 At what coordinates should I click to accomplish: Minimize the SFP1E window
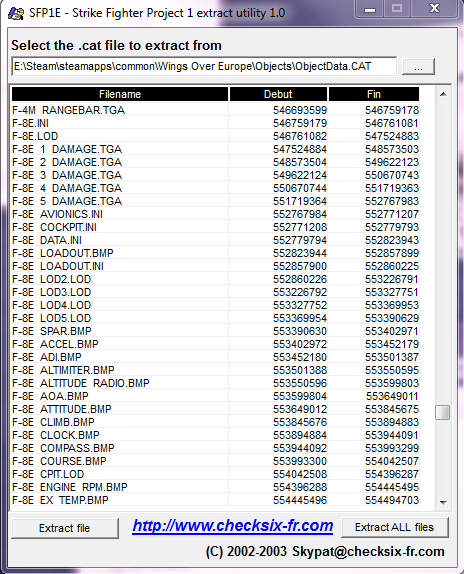pyautogui.click(x=370, y=9)
